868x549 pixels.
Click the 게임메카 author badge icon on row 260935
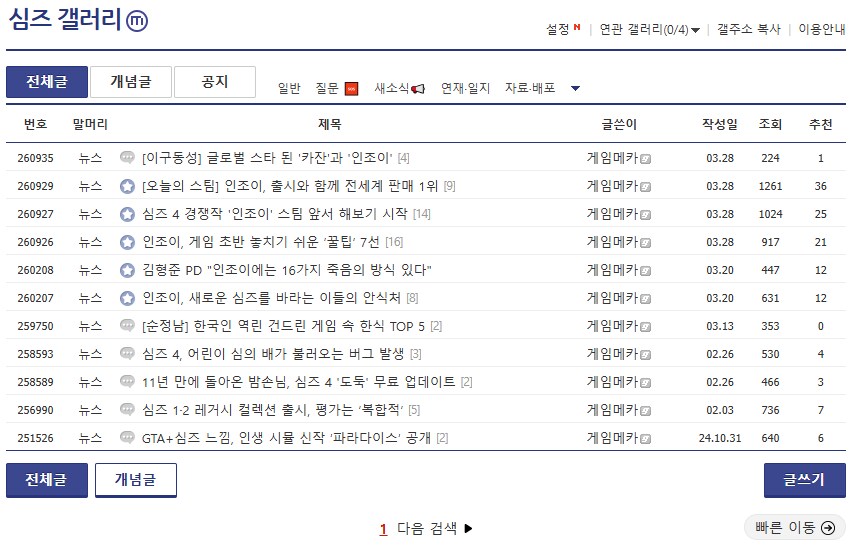tap(645, 159)
